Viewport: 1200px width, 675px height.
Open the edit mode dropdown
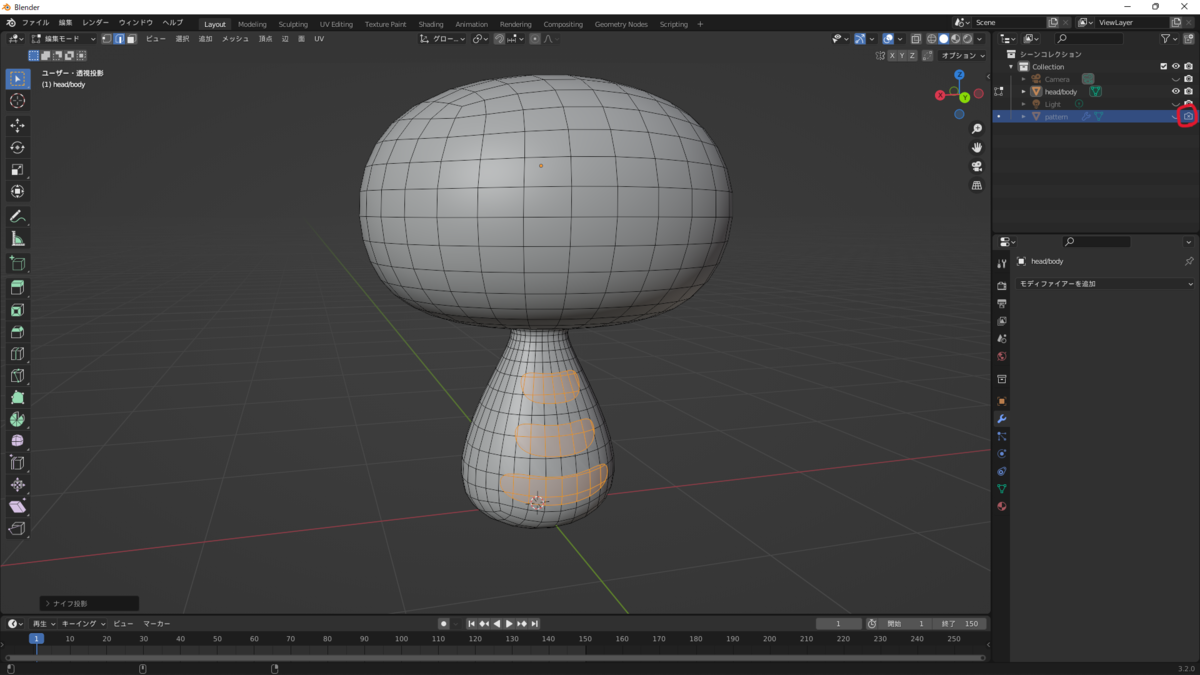pyautogui.click(x=64, y=39)
